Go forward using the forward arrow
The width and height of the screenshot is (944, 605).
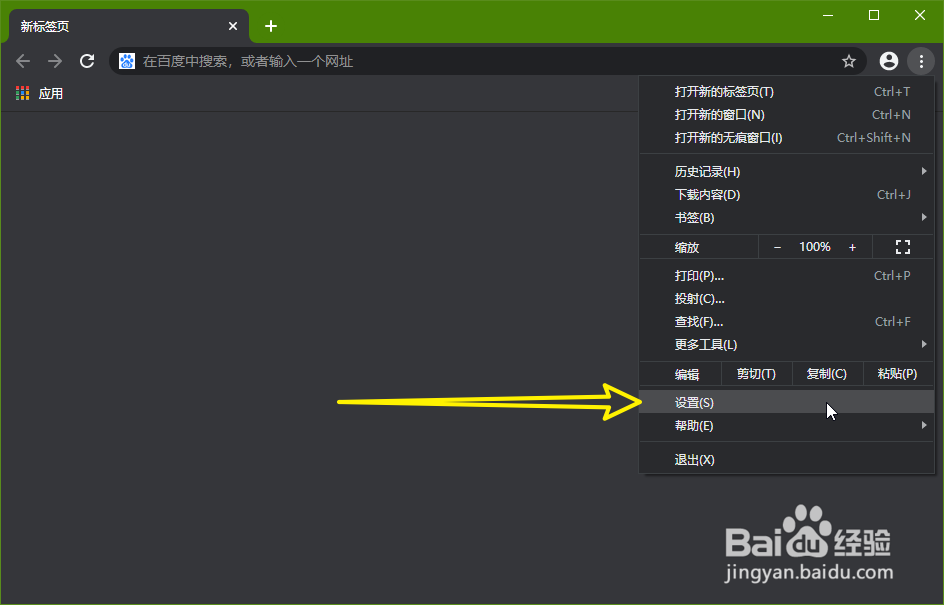[x=55, y=61]
